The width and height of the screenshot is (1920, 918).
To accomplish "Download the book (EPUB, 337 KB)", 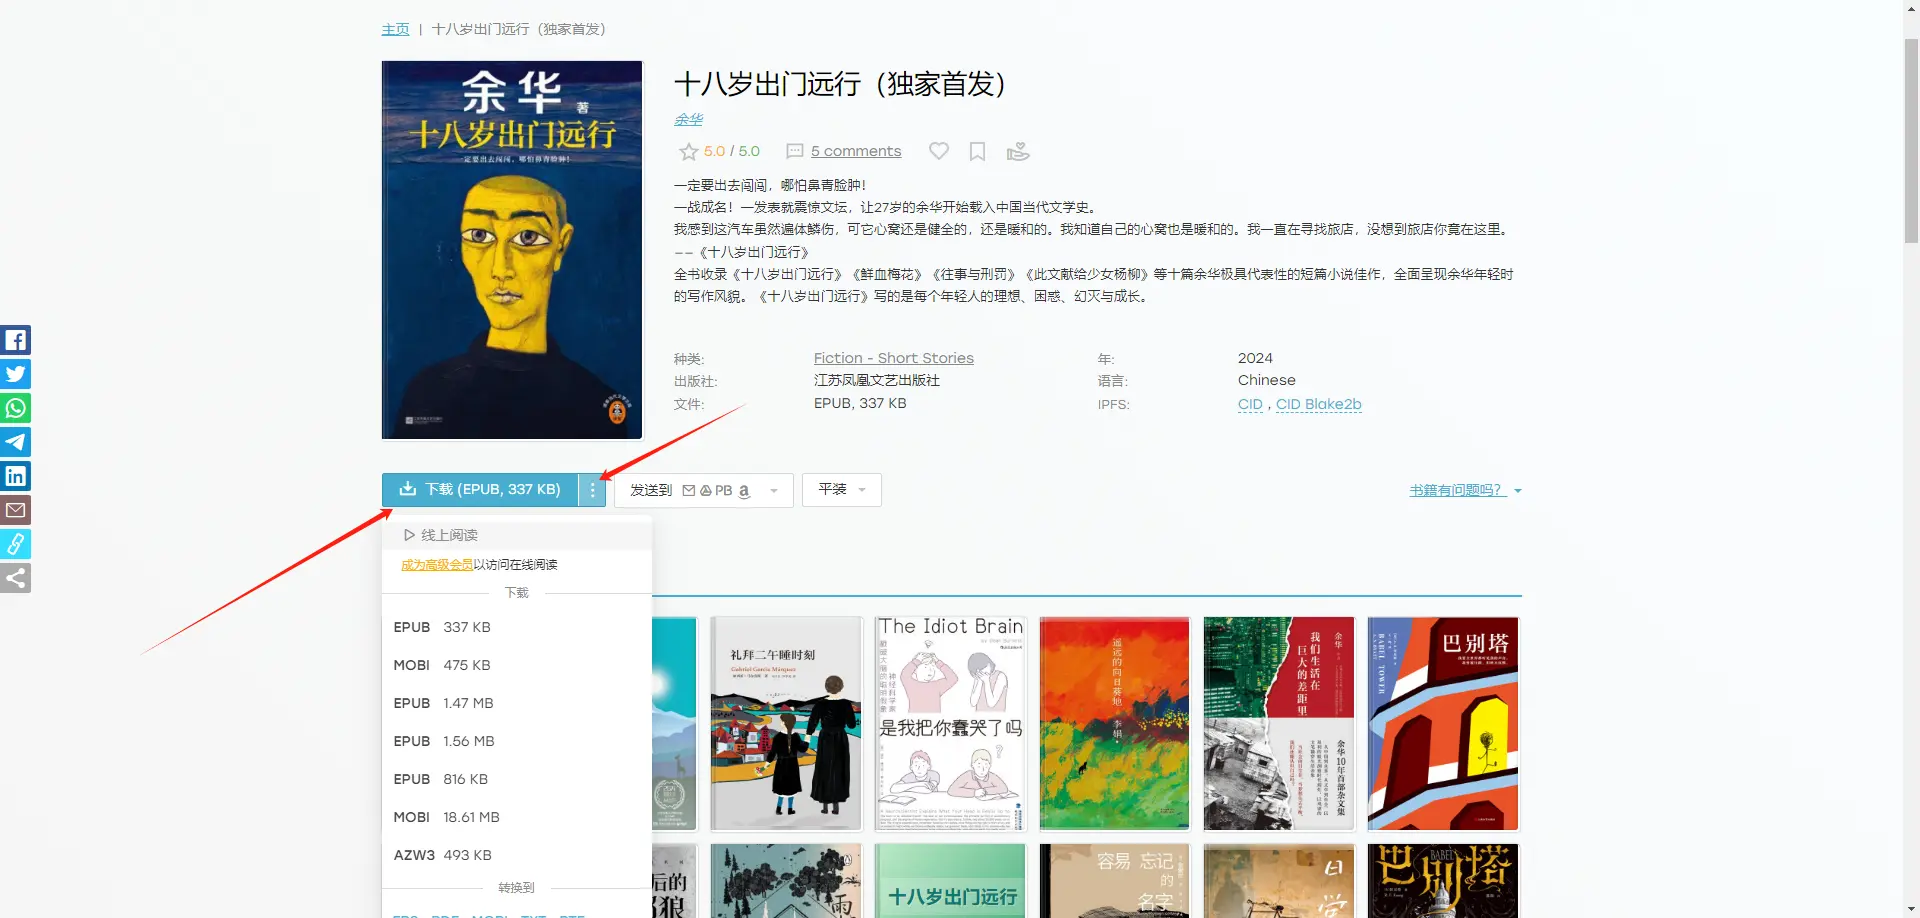I will pyautogui.click(x=480, y=490).
